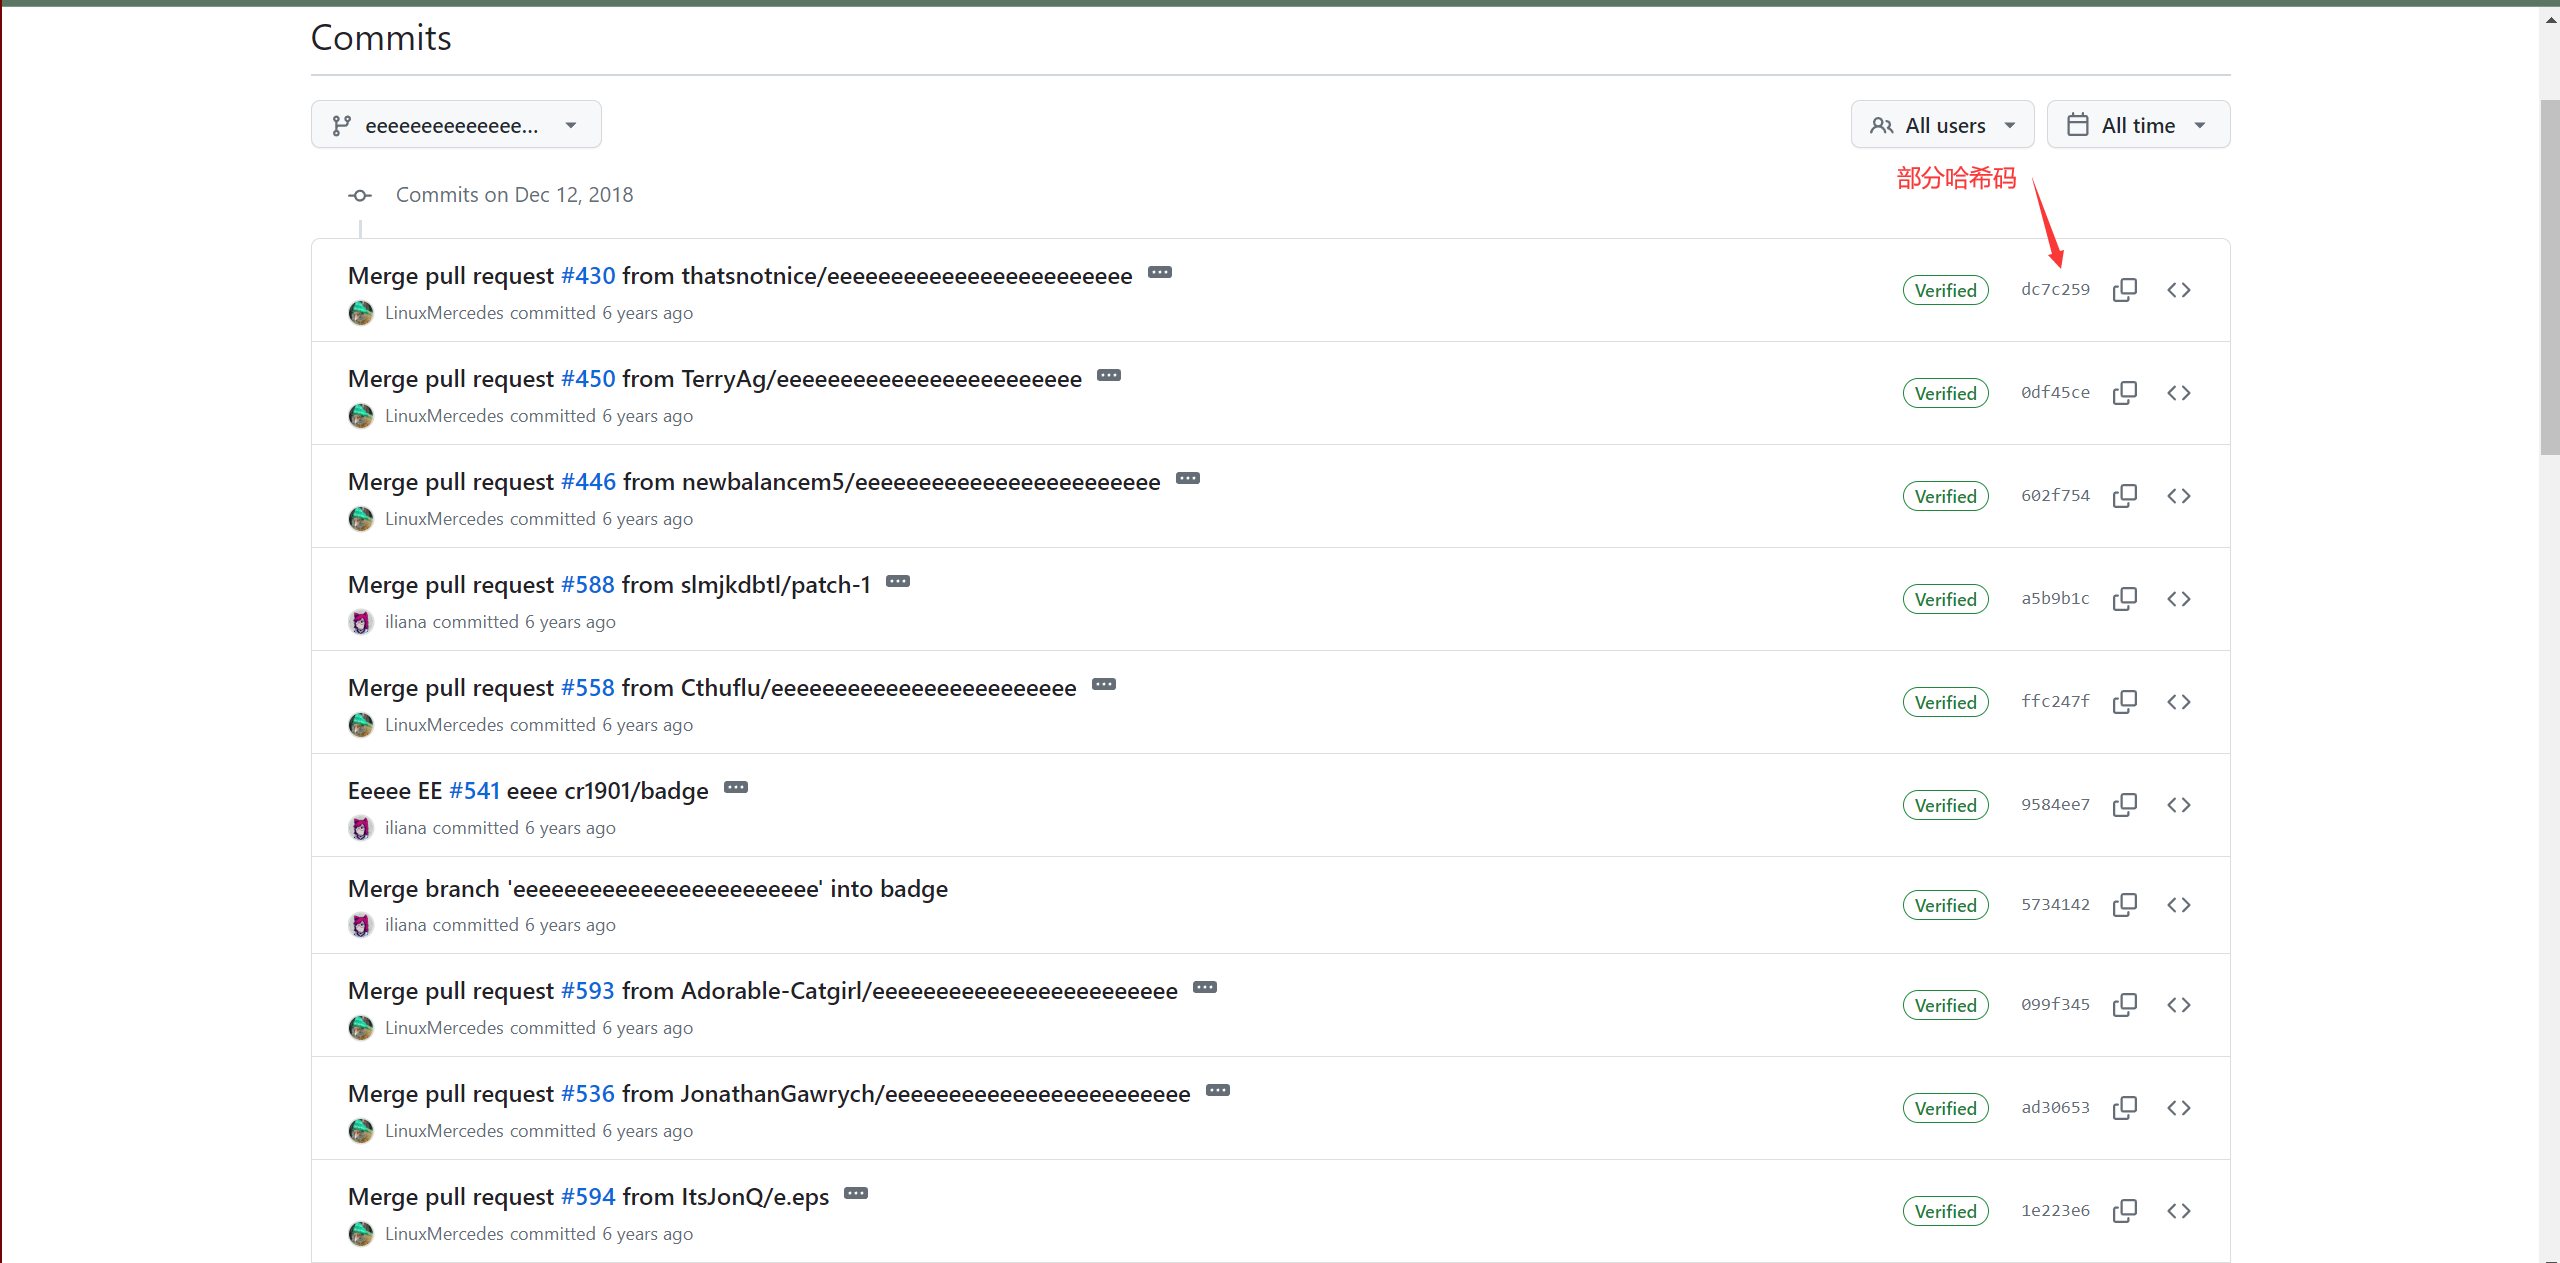Screen dimensions: 2560x1263
Task: Copy full SHA for commit ffc247f
Action: pos(2124,702)
